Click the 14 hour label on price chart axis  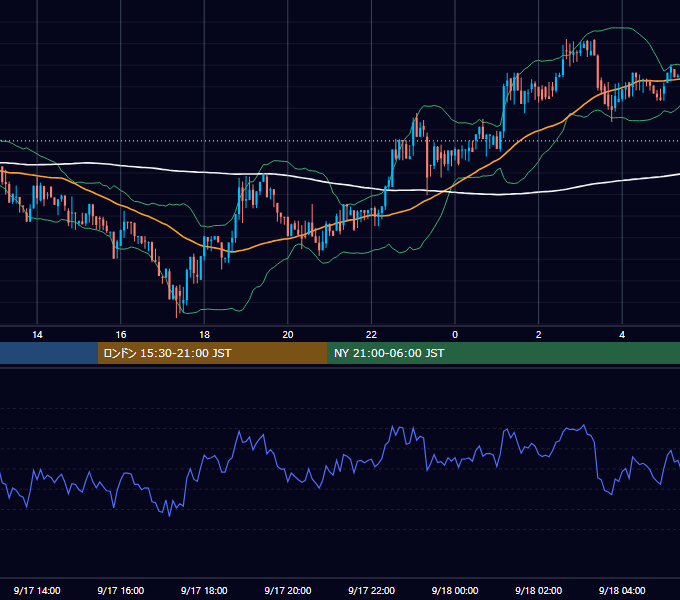click(x=37, y=335)
